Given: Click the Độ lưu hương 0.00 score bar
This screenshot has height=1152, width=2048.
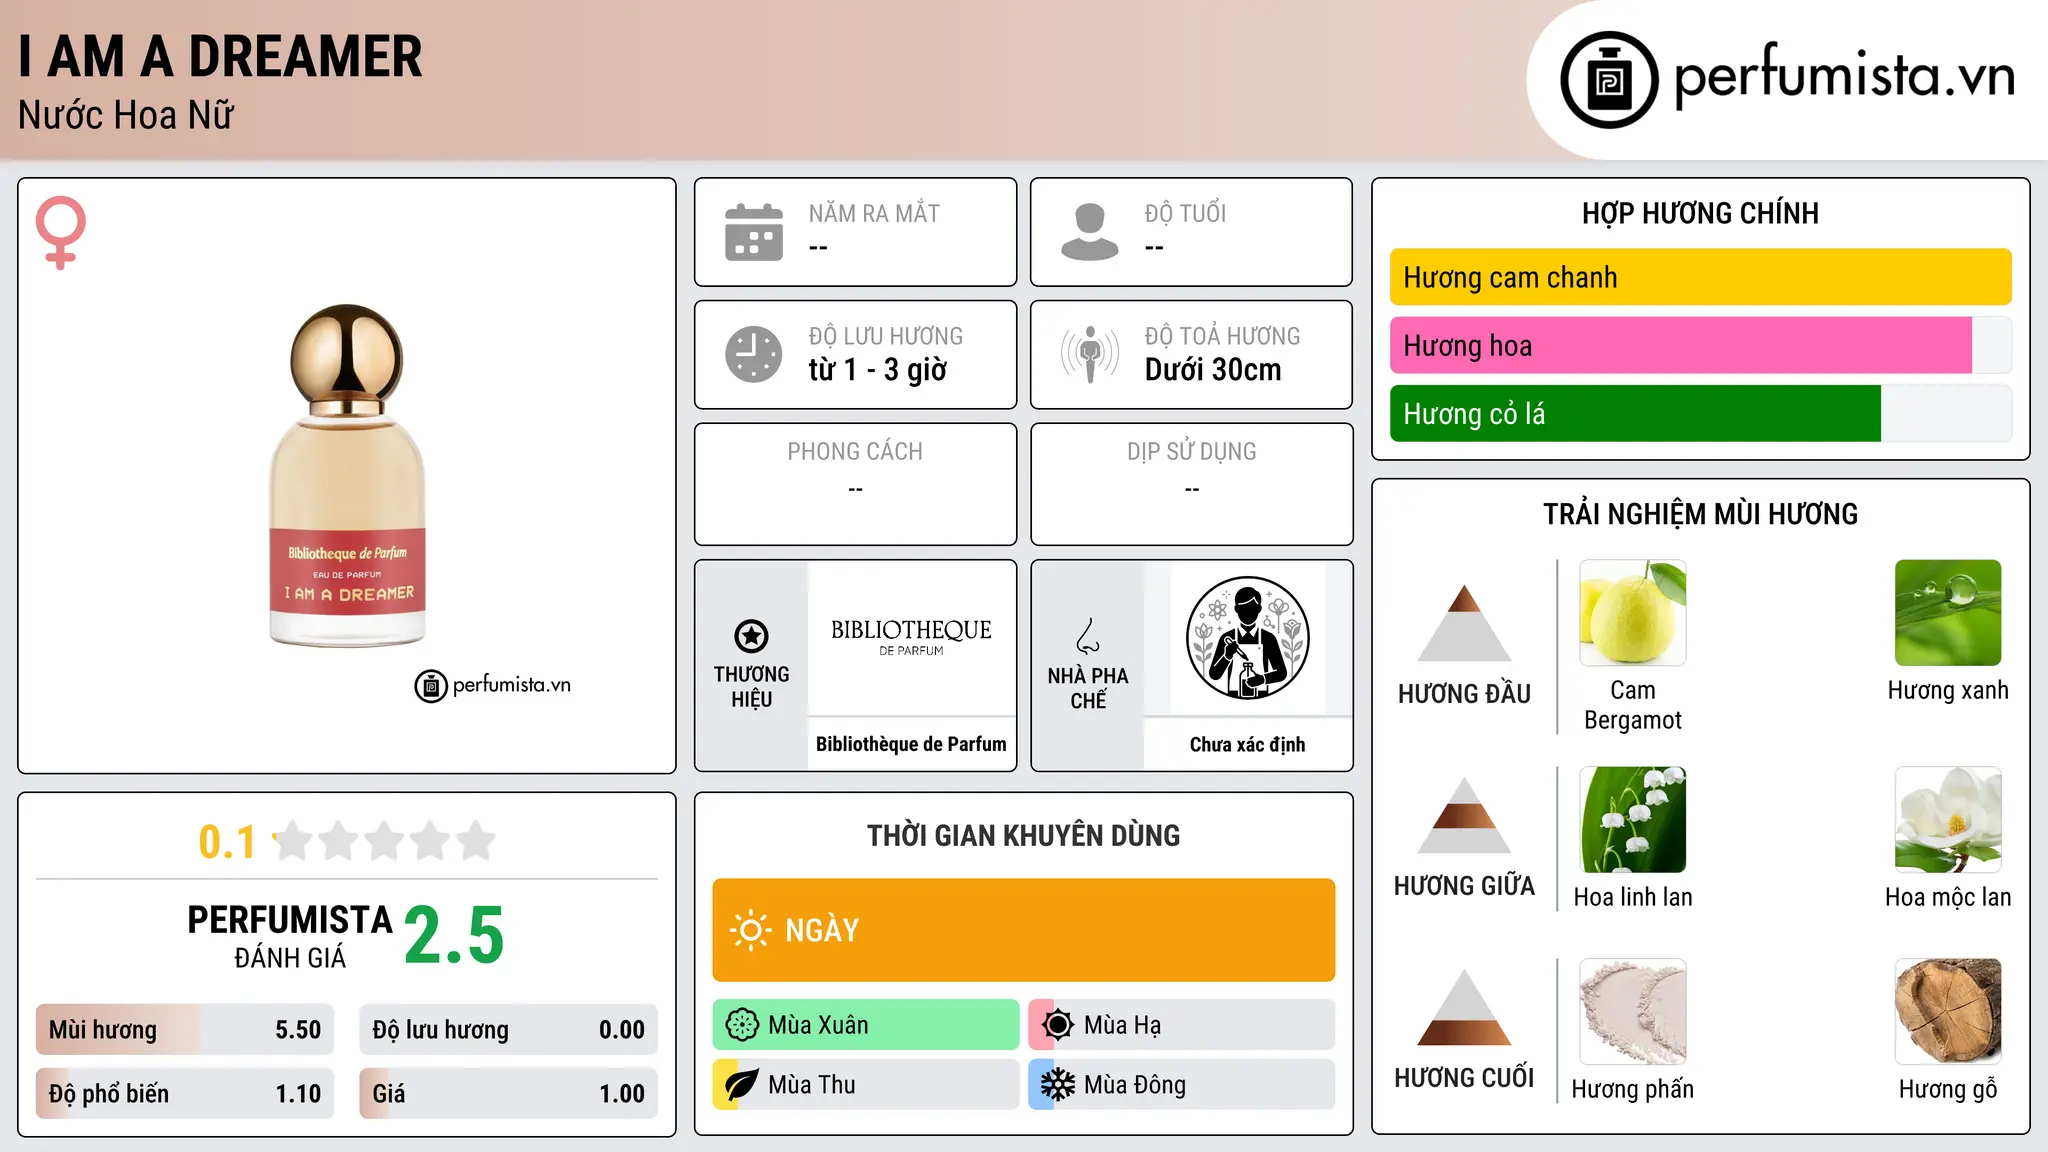Looking at the screenshot, I should pos(508,1030).
